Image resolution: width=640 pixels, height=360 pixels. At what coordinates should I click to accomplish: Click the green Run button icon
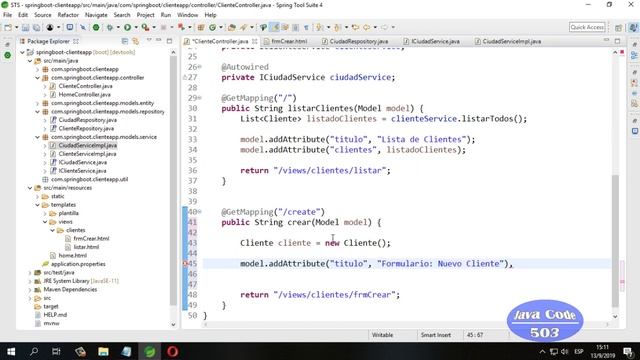pos(127,27)
